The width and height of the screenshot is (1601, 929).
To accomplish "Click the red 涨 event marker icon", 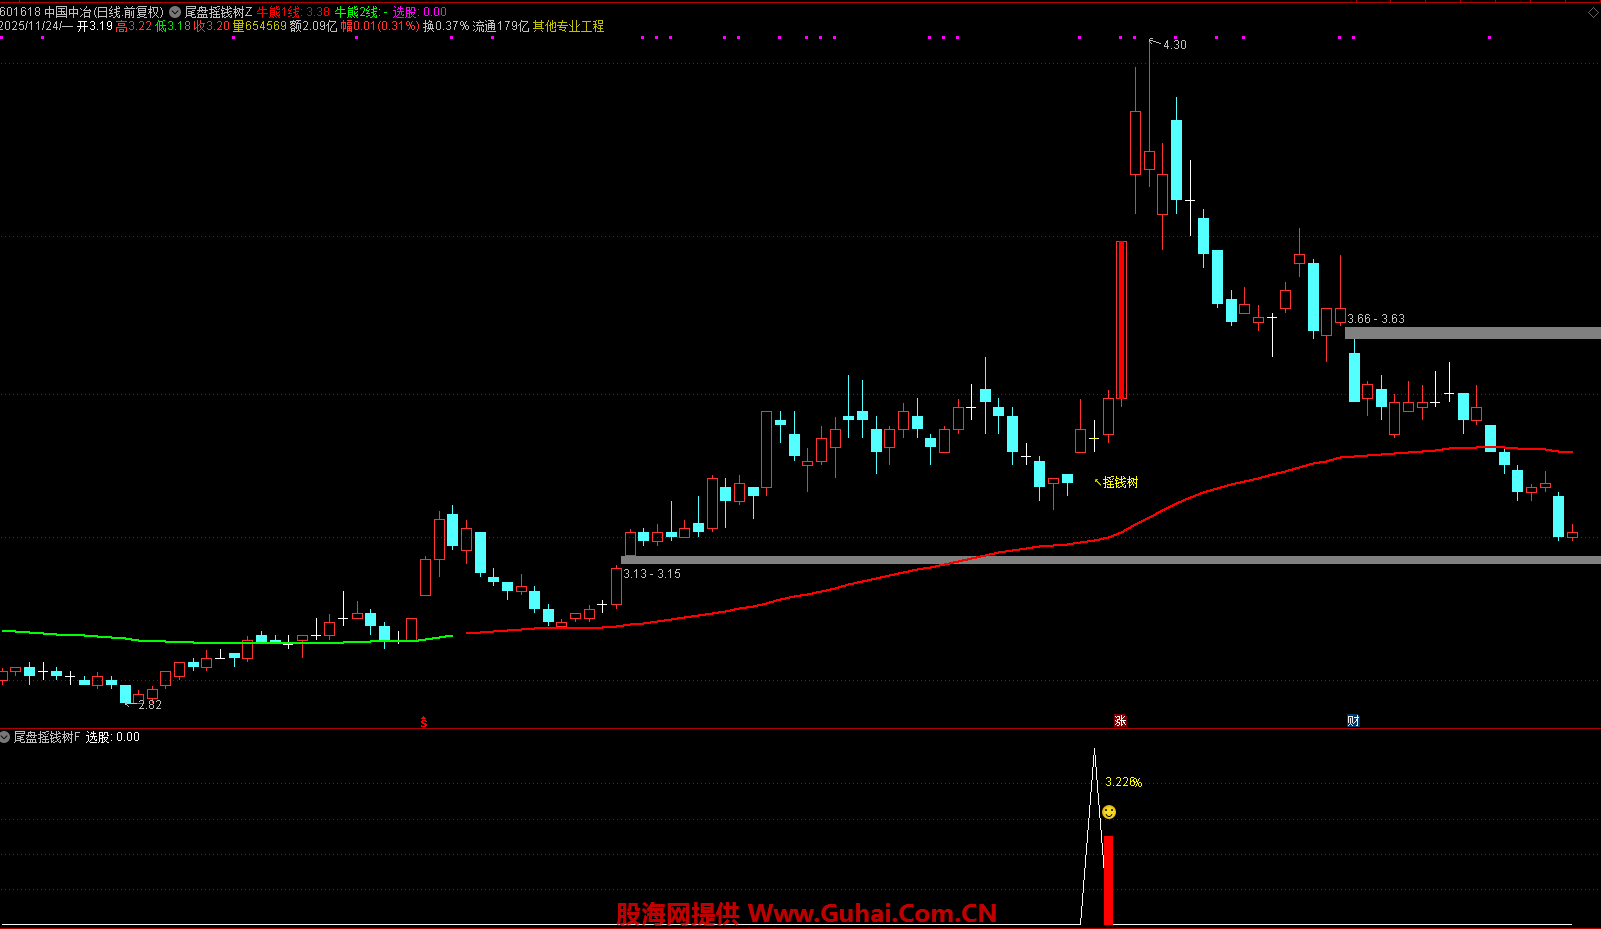I will click(x=1120, y=720).
